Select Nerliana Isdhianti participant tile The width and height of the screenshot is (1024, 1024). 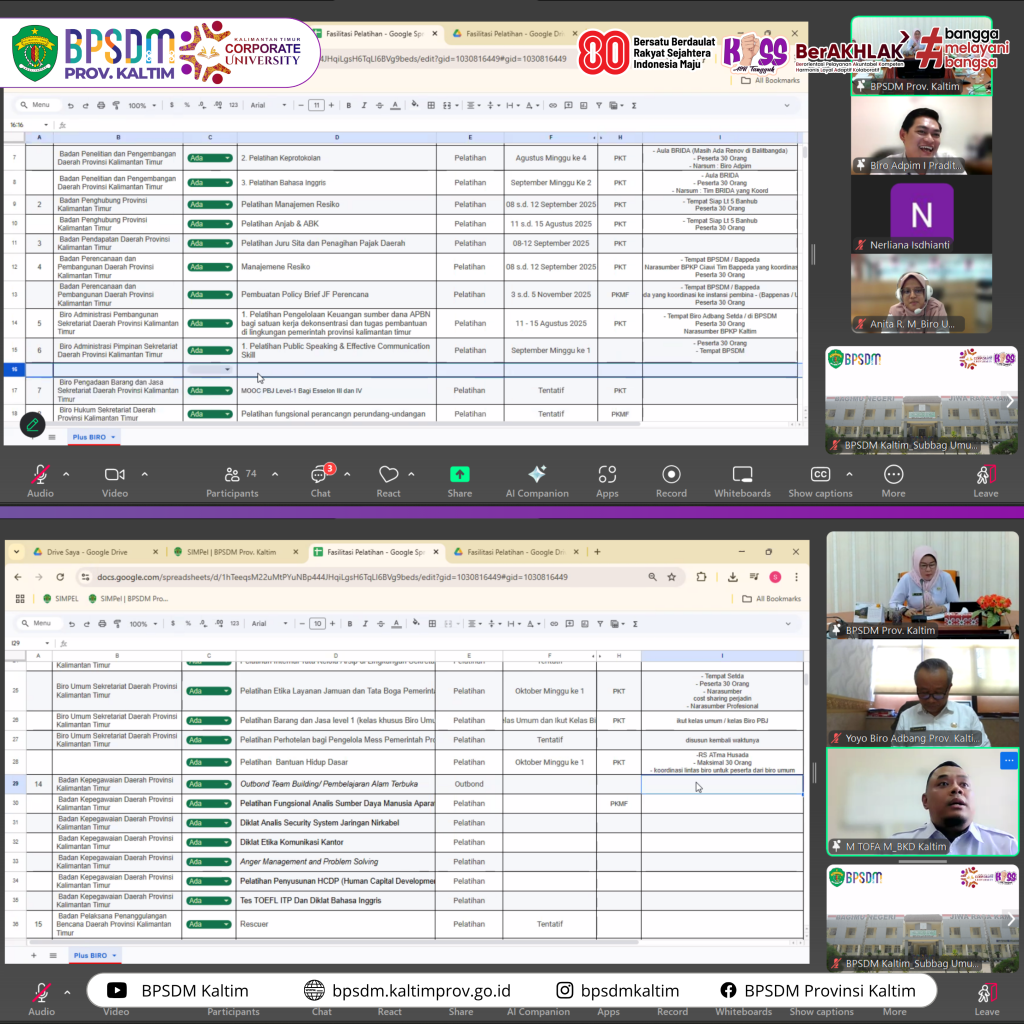tap(921, 216)
